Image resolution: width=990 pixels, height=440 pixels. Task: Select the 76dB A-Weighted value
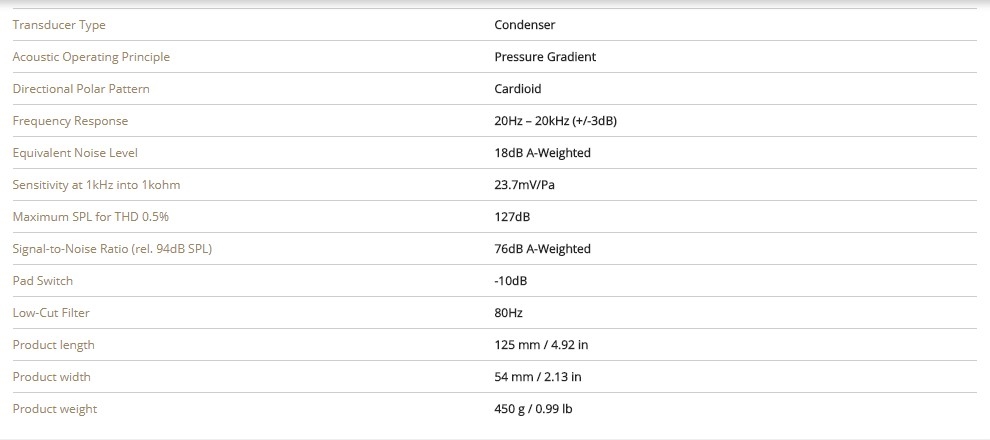click(x=543, y=249)
